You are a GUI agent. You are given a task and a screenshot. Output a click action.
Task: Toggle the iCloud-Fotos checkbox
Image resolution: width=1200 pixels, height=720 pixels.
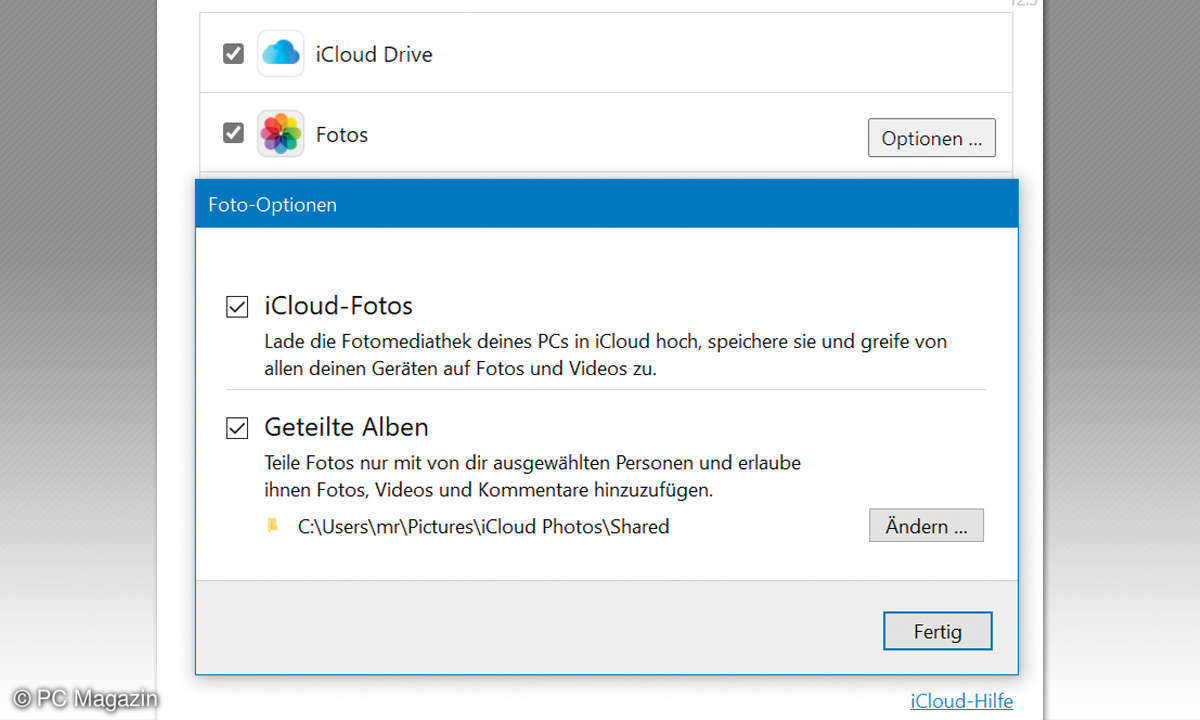coord(237,307)
